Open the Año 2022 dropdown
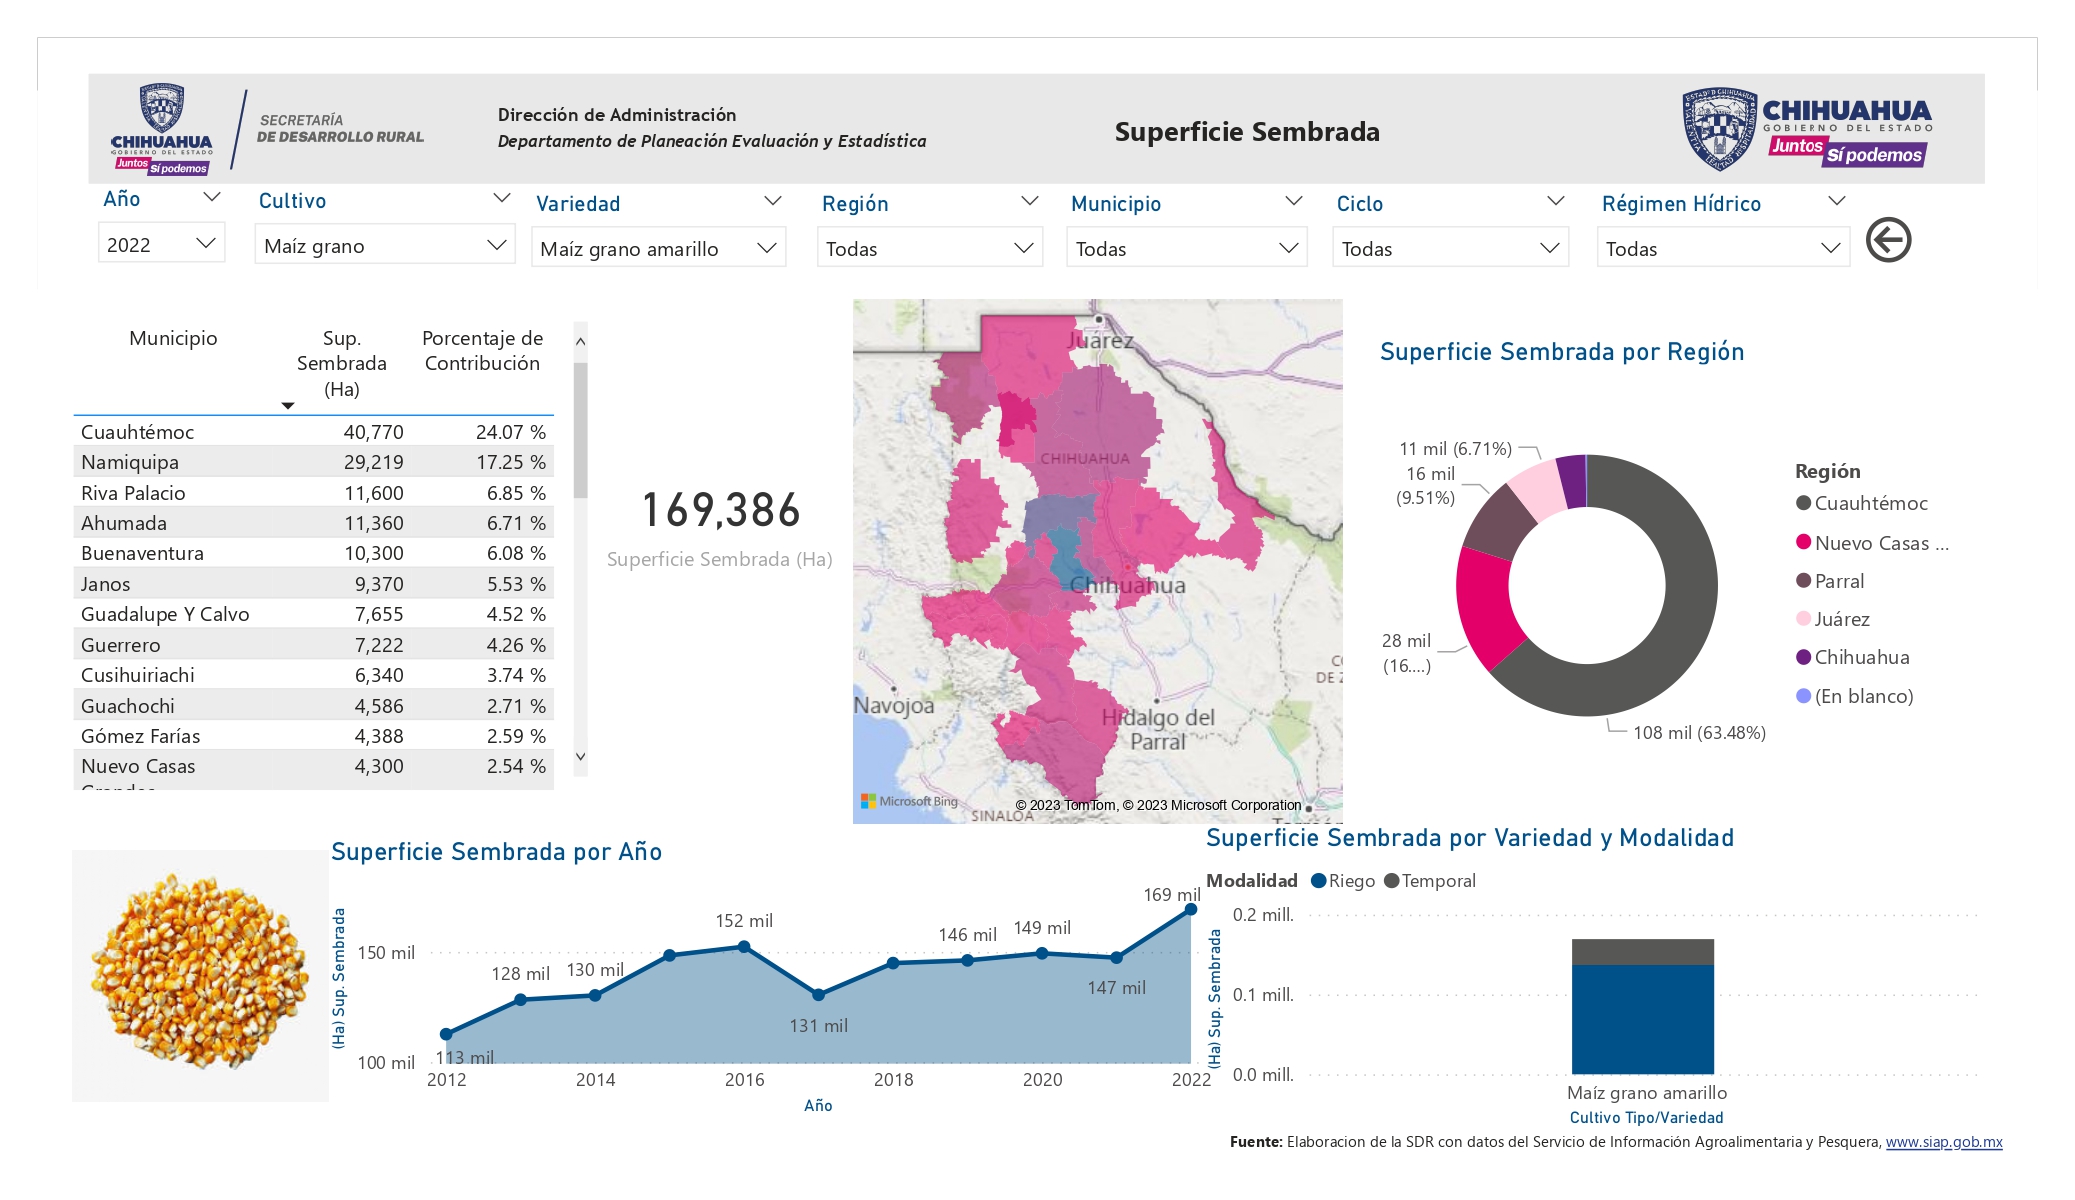Viewport: 2075px width, 1200px height. [x=161, y=244]
